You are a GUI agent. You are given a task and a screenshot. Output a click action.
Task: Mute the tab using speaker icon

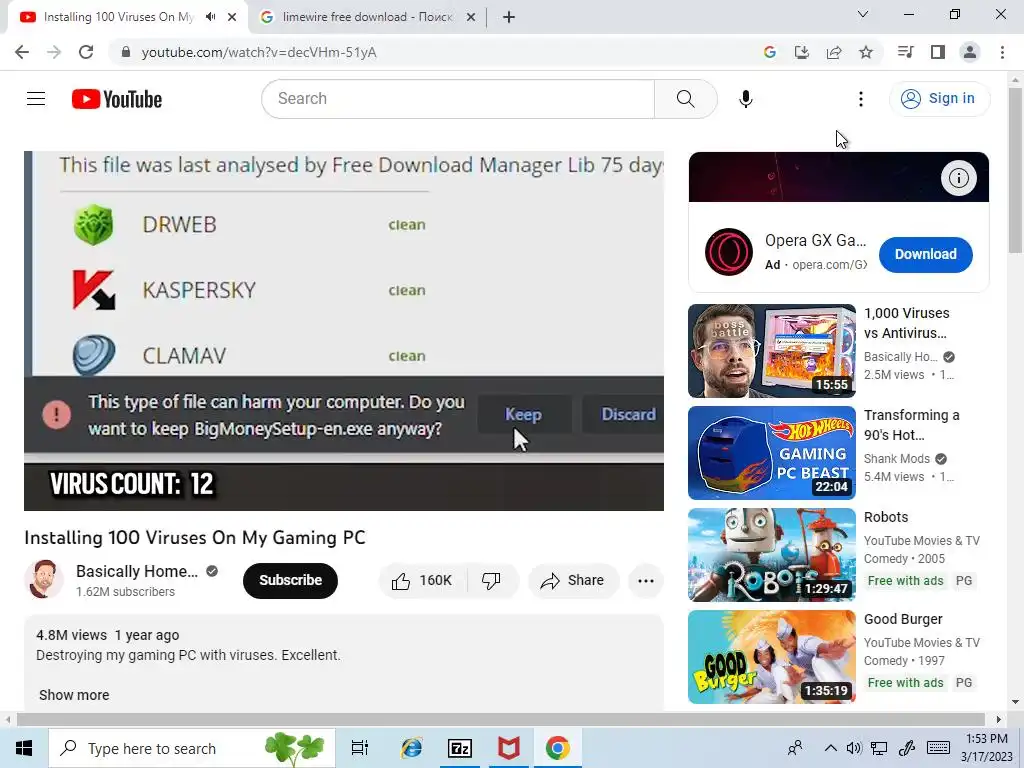point(210,17)
